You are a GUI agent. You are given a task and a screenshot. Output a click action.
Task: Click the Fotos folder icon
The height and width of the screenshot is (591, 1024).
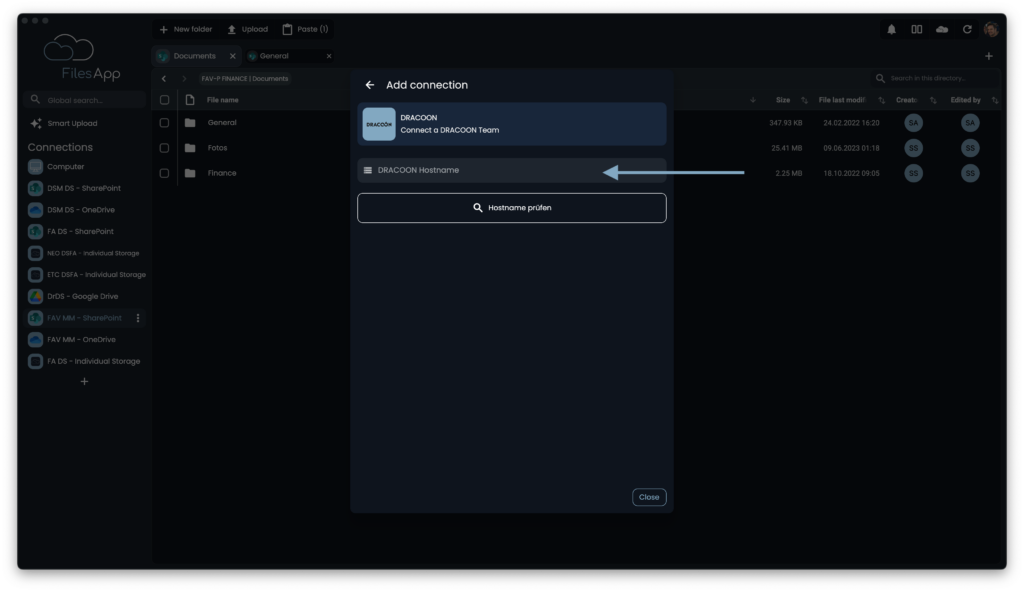[x=190, y=148]
